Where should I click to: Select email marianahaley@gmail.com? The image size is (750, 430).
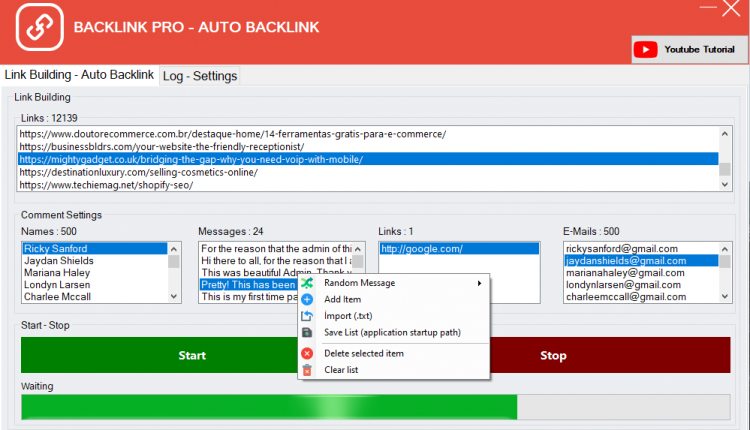(x=641, y=273)
